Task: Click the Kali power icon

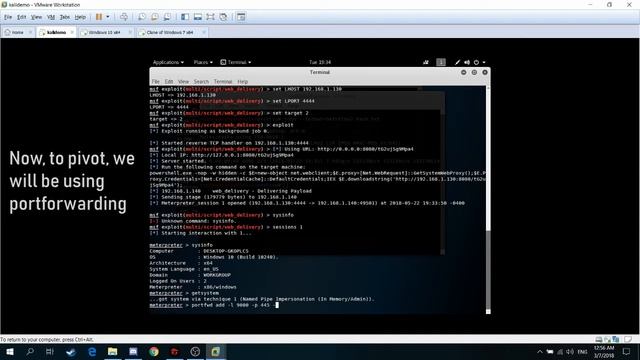Action: tap(476, 62)
